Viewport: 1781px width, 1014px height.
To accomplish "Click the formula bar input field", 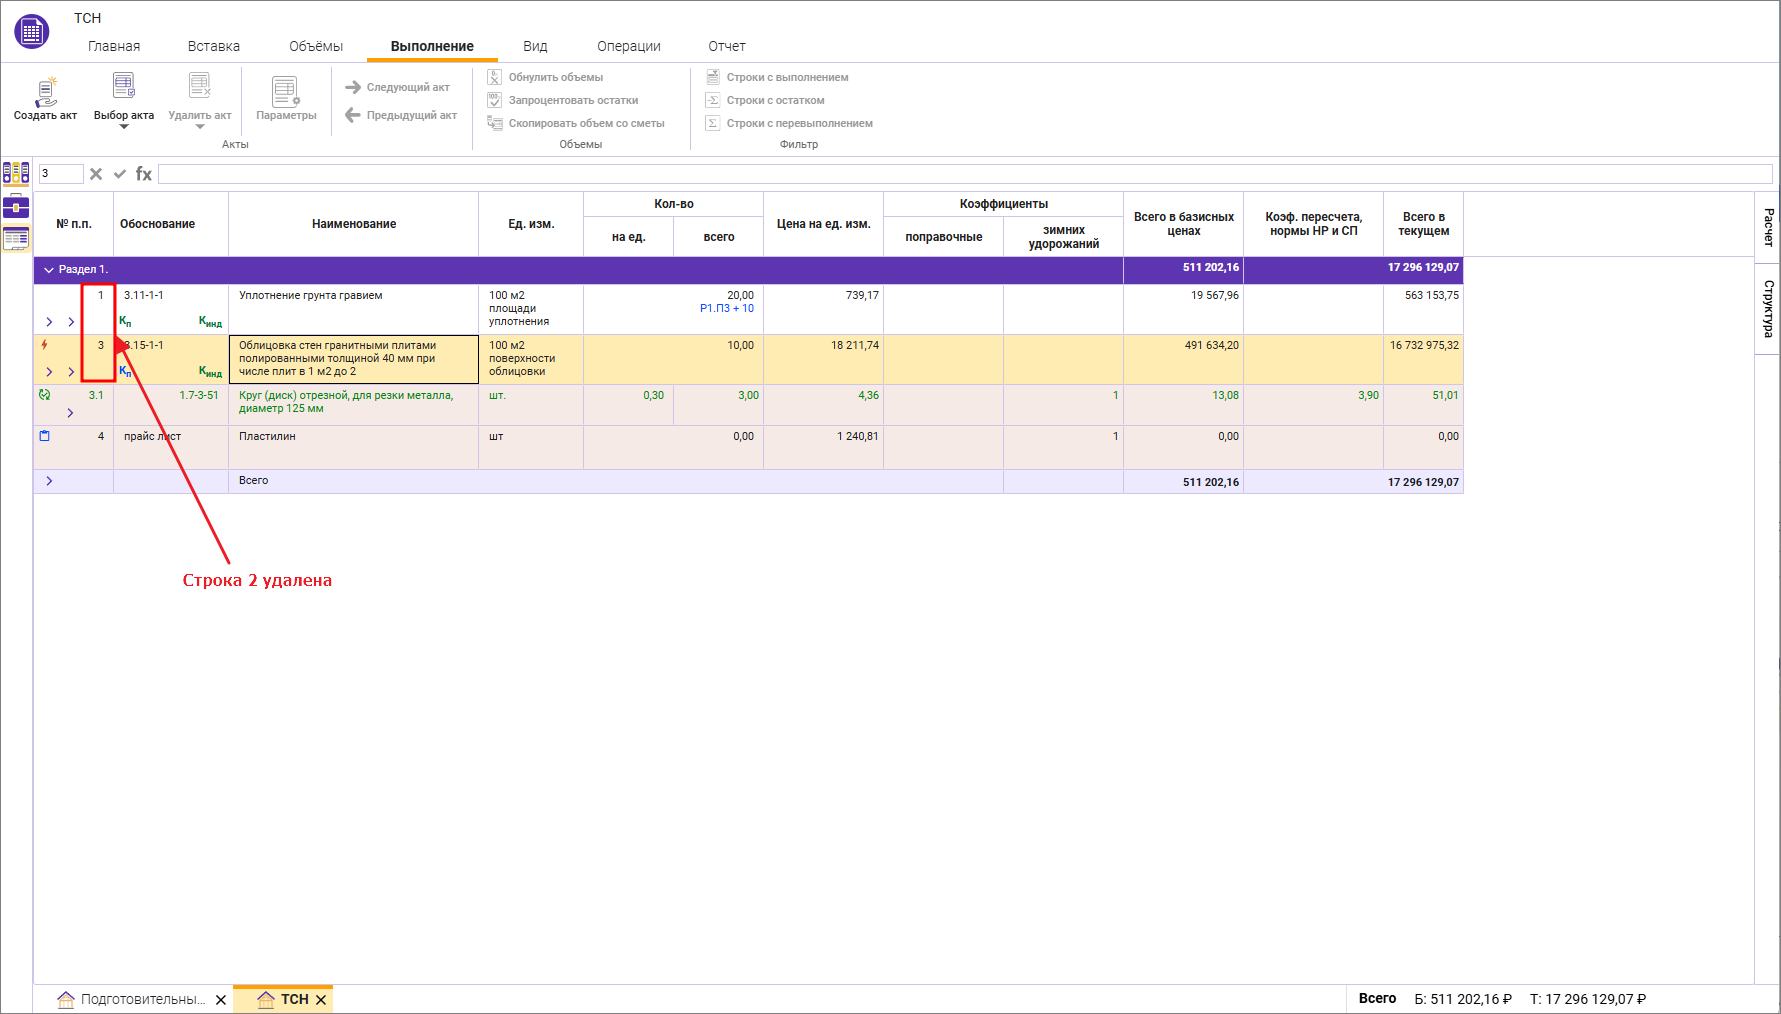I will coord(964,174).
